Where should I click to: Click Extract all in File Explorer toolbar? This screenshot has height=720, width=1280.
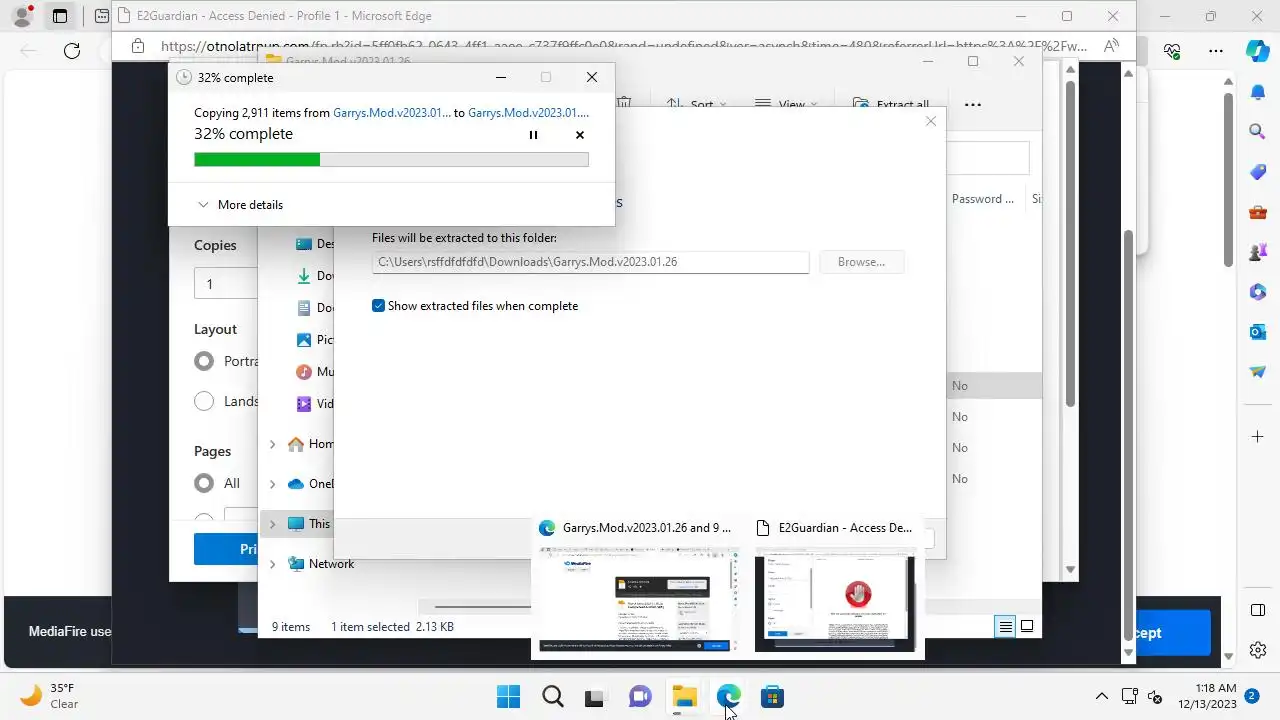pyautogui.click(x=891, y=104)
